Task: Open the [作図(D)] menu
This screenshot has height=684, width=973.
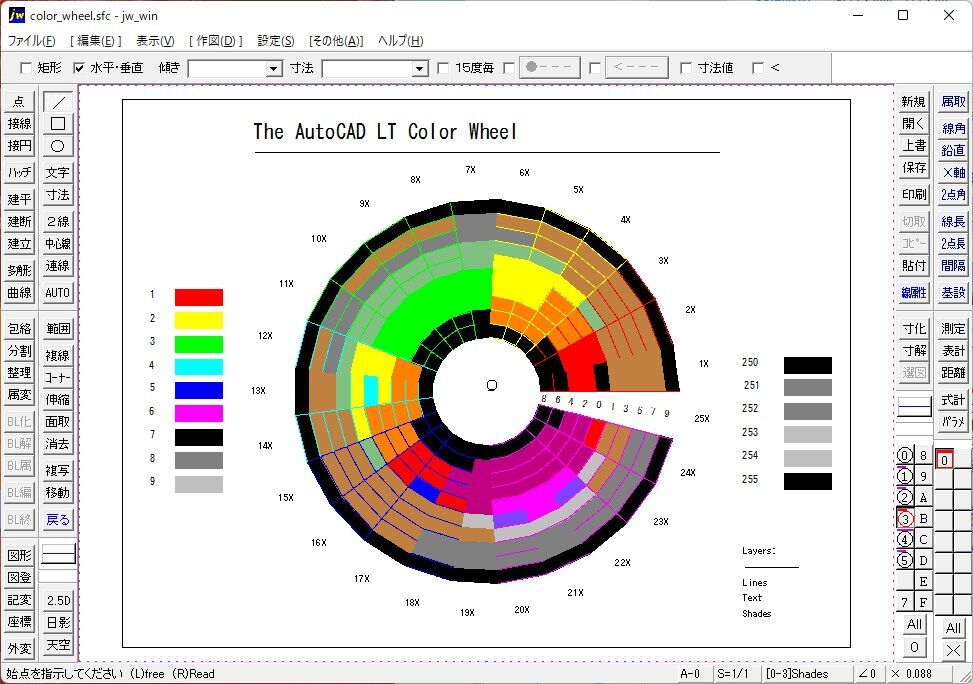Action: [x=215, y=41]
